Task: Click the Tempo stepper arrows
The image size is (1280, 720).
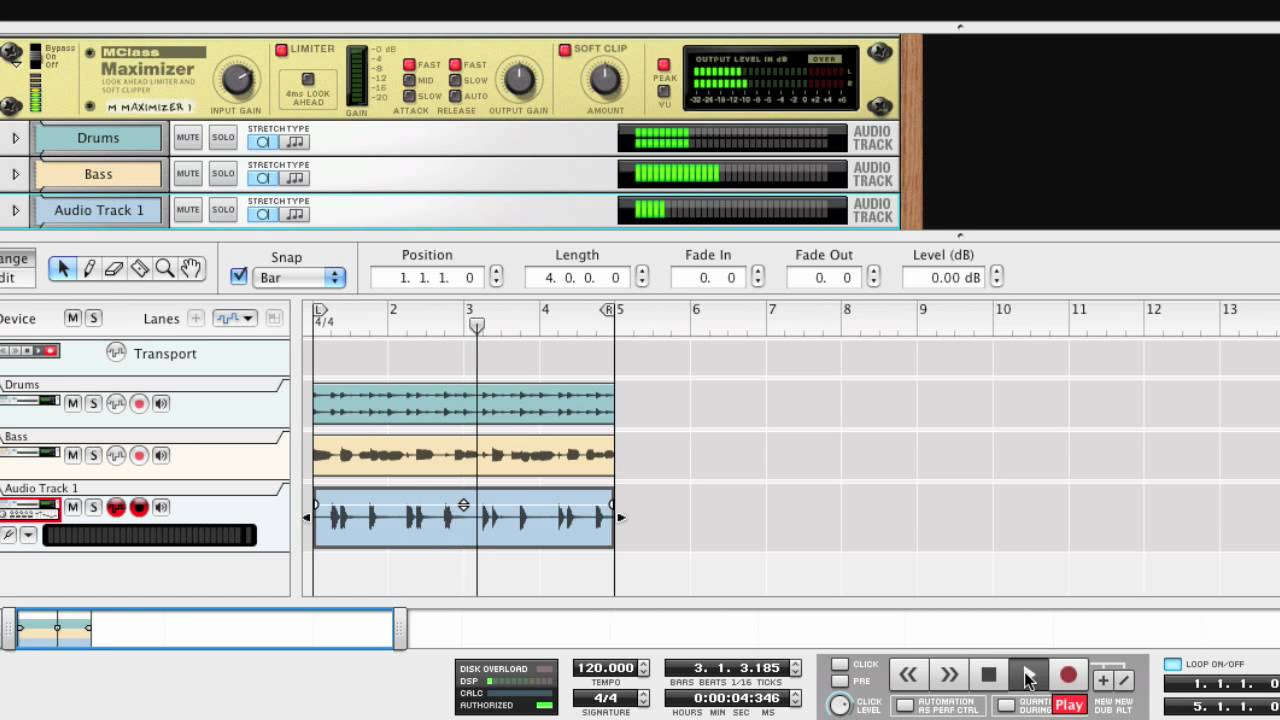Action: 643,668
